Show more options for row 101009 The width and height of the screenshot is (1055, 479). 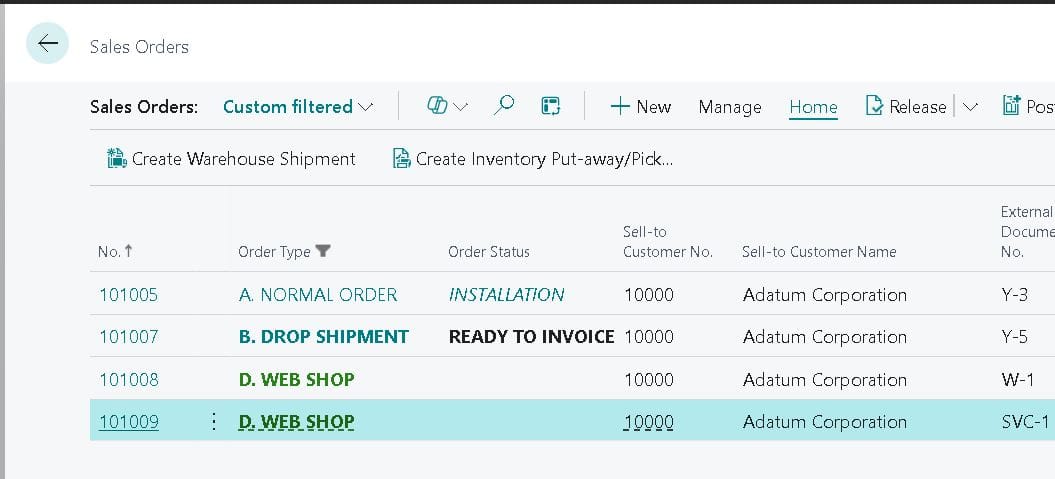(214, 422)
